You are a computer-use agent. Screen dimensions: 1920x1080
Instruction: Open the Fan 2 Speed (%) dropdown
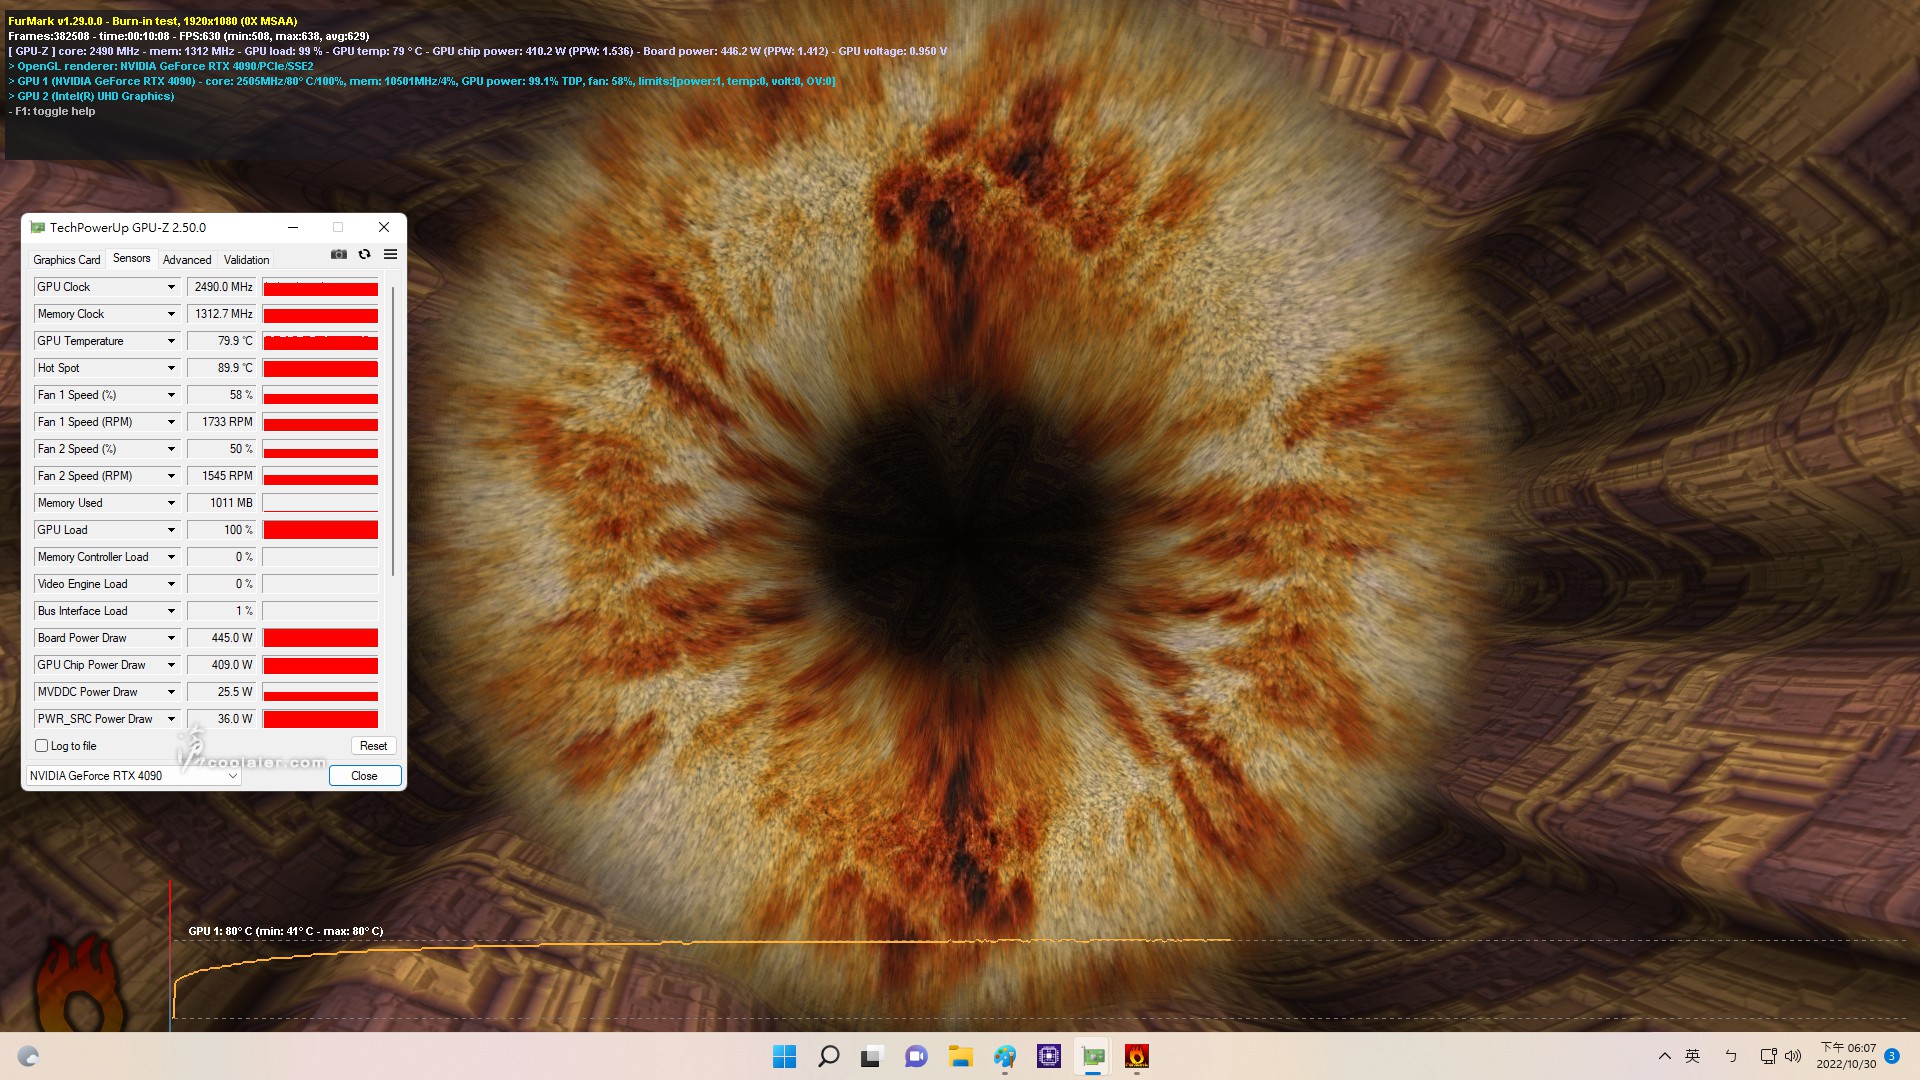(171, 449)
